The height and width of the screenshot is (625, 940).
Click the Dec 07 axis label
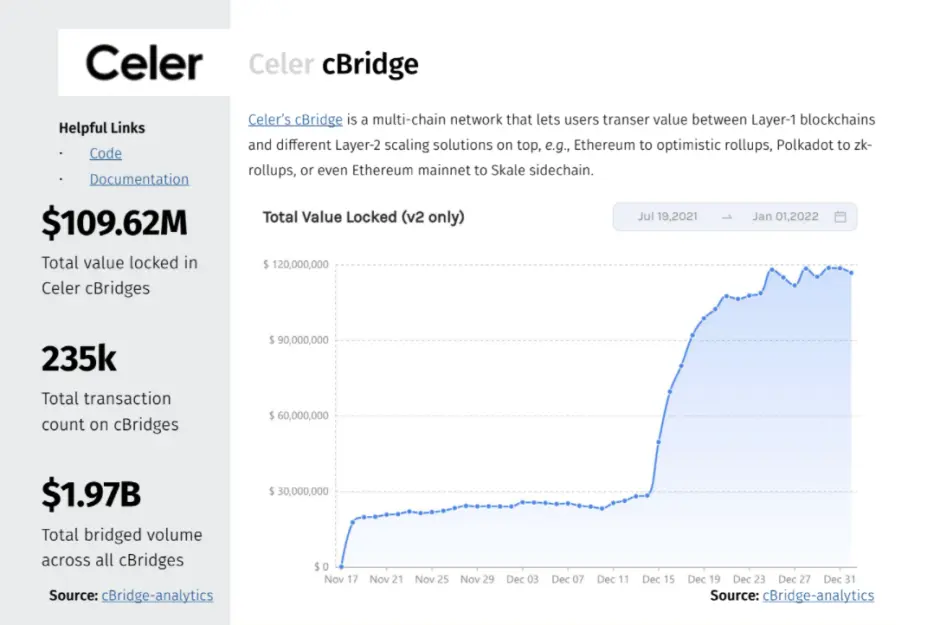(x=568, y=579)
